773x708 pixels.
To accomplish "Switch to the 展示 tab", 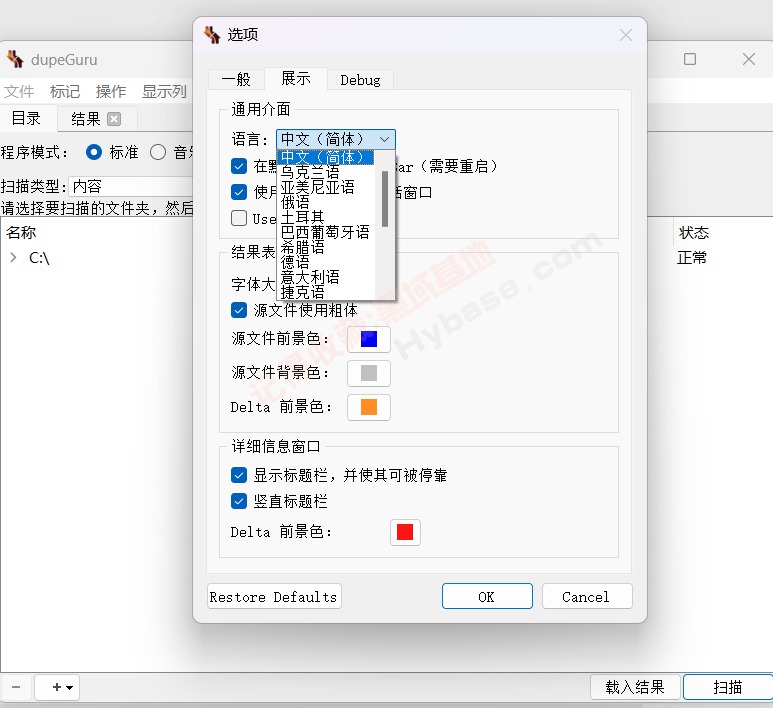I will pos(296,78).
